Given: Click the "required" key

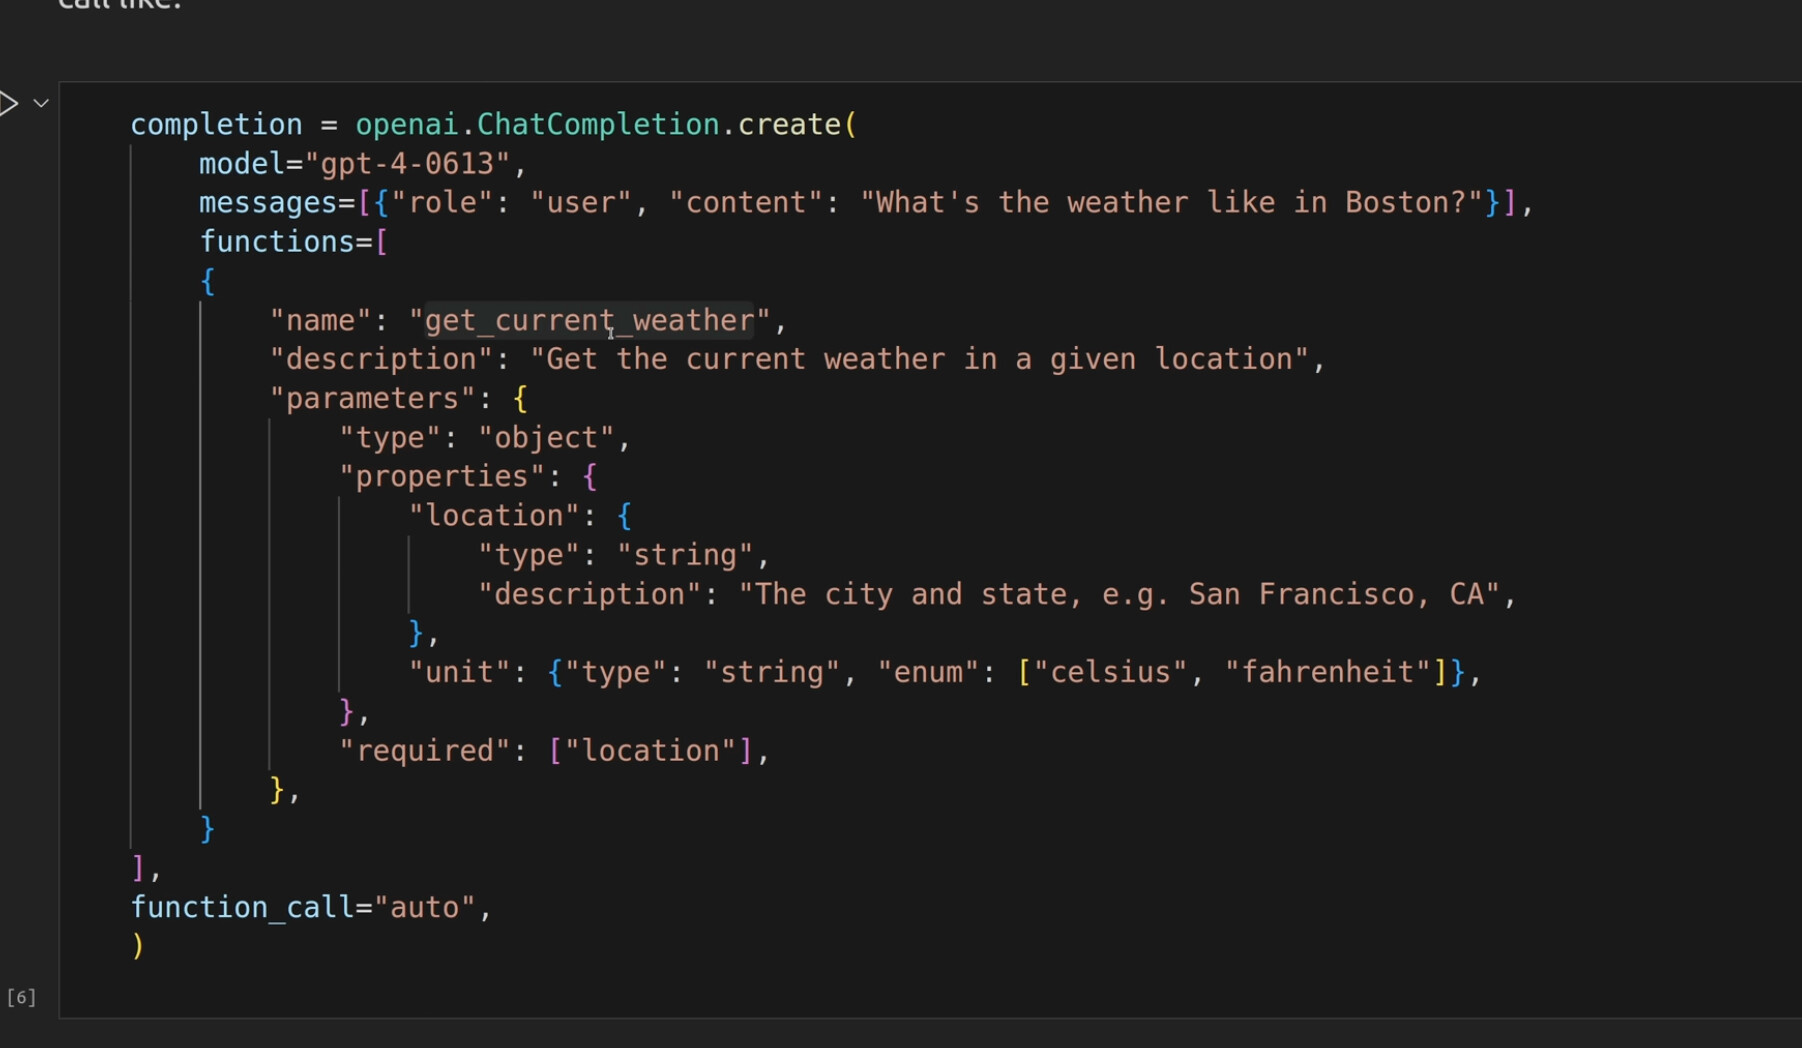Looking at the screenshot, I should click(x=425, y=751).
